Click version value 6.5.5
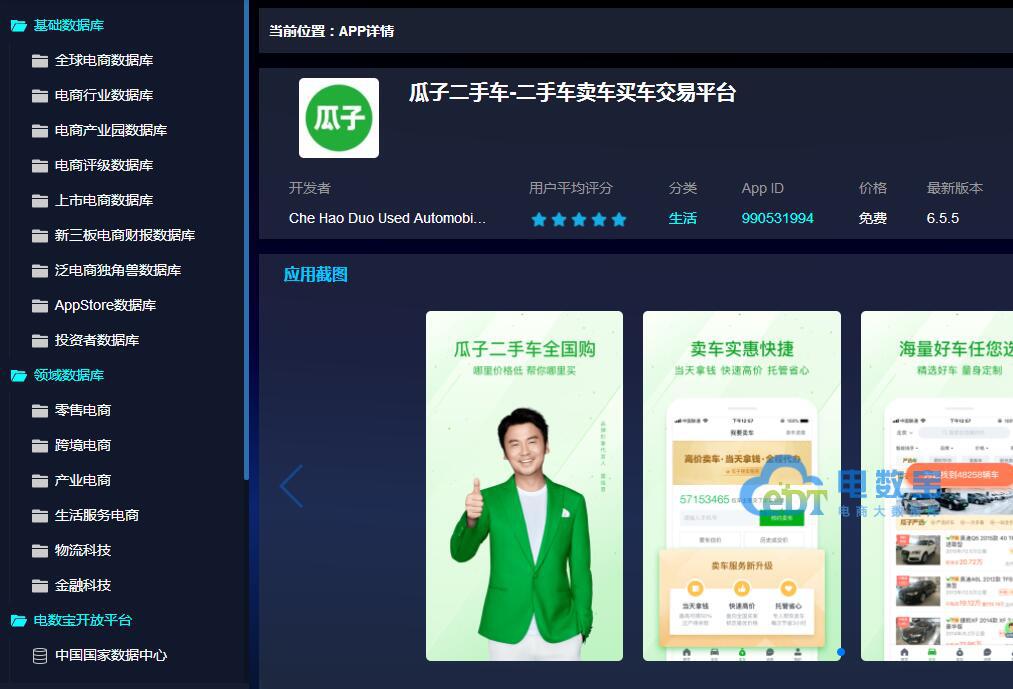Screen dimensions: 1013x689 [943, 218]
